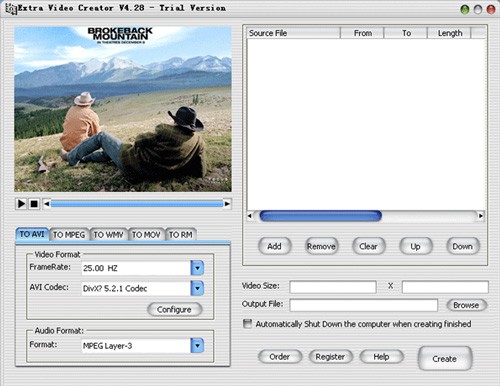Browse for an output file
500x386 pixels.
tap(466, 305)
